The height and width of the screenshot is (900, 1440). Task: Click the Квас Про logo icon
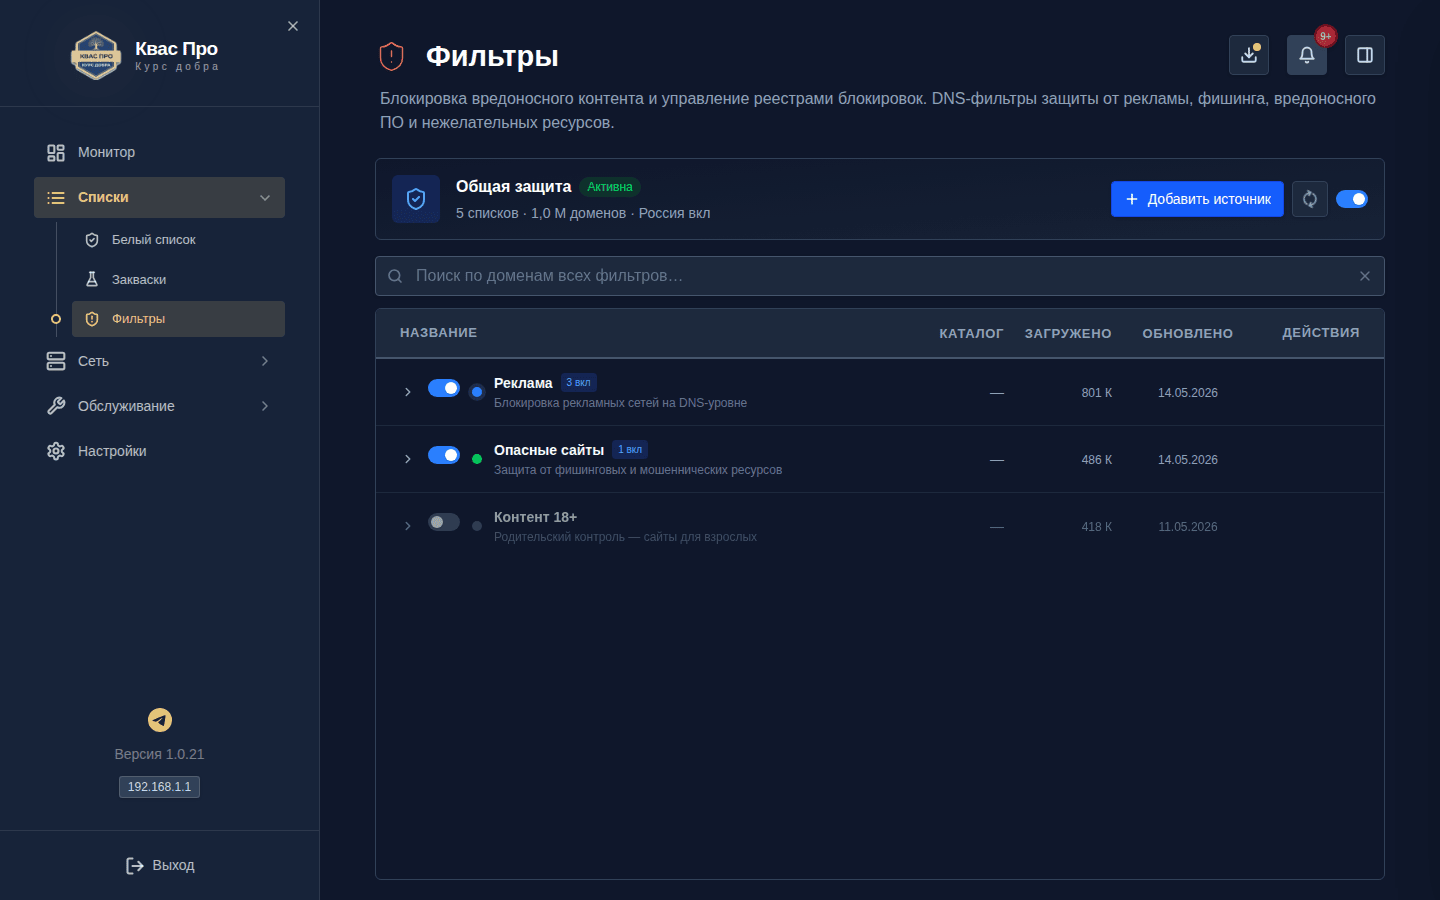pos(96,56)
